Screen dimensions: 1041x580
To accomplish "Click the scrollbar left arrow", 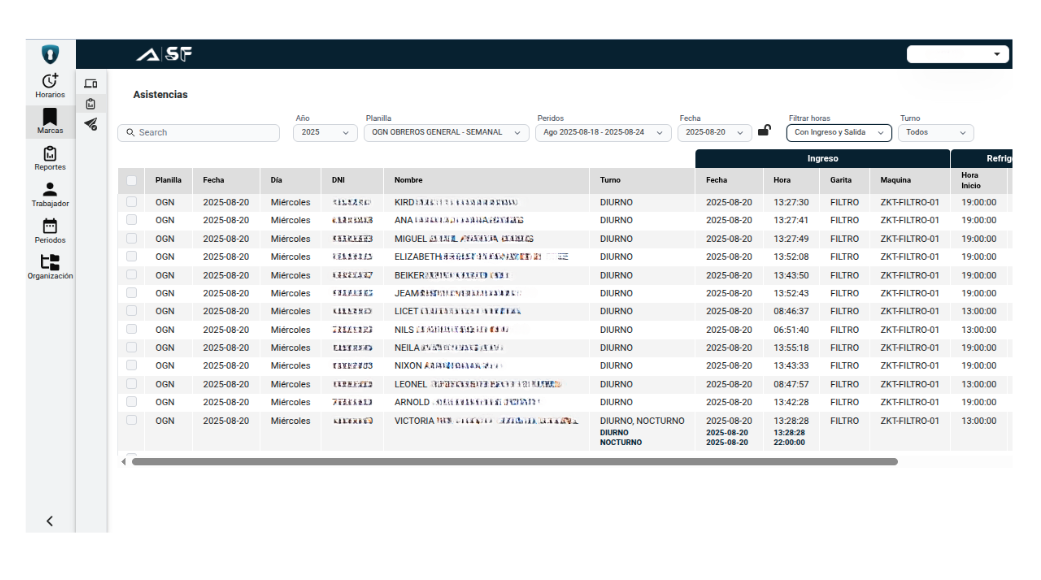I will coord(123,462).
